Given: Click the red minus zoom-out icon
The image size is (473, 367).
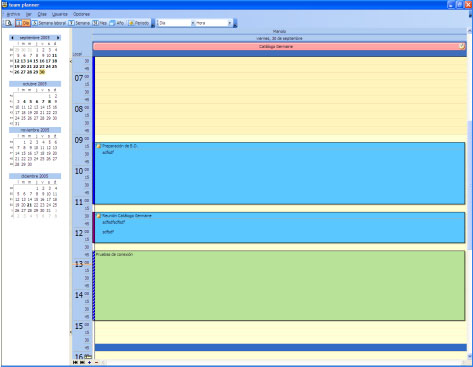Looking at the screenshot, I should click(x=97, y=362).
